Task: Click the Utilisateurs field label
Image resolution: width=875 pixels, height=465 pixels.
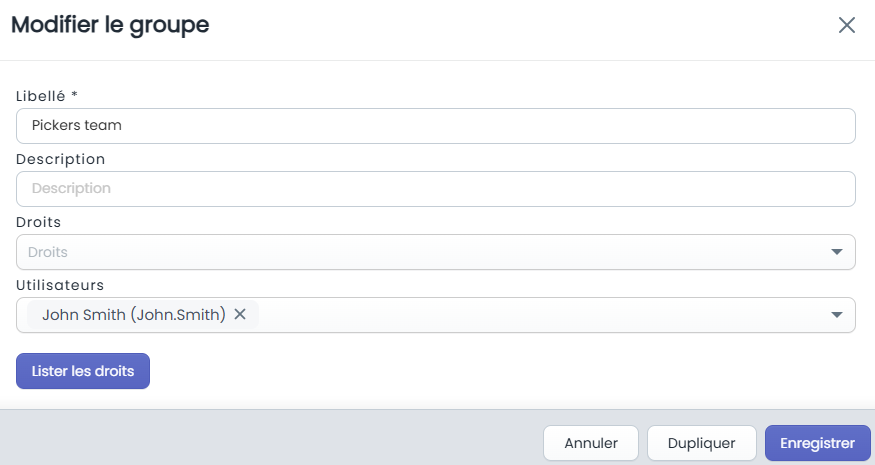Action: 60,285
